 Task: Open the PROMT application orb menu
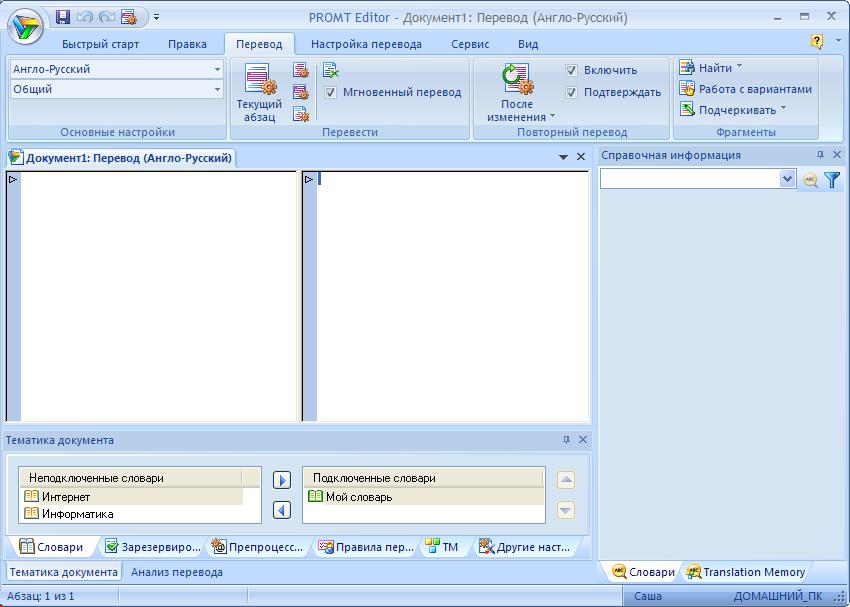(x=25, y=26)
